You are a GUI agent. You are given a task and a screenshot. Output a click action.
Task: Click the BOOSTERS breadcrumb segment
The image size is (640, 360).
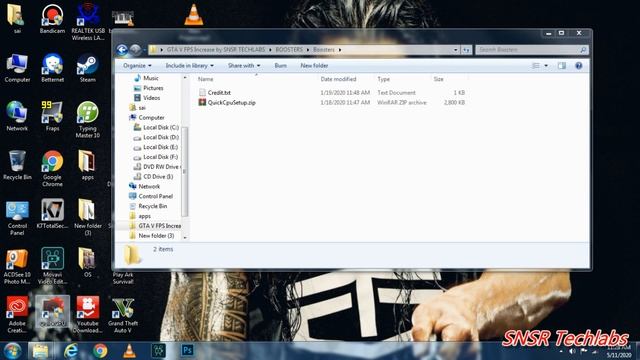coord(289,50)
